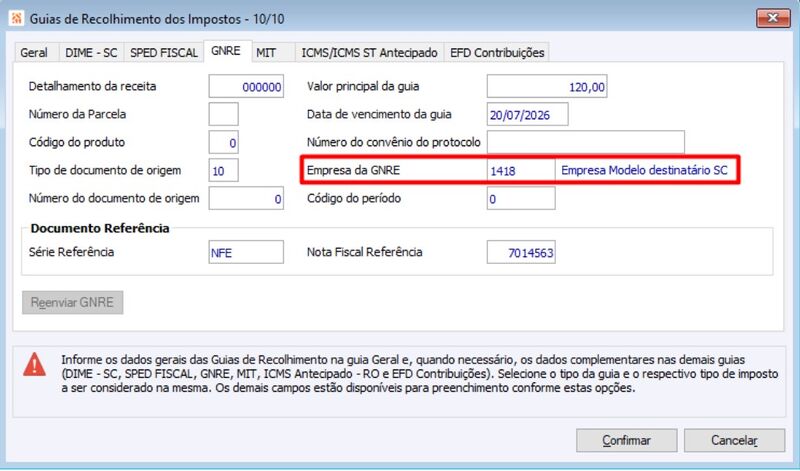Open the MIT tab
This screenshot has width=800, height=471.
point(266,53)
